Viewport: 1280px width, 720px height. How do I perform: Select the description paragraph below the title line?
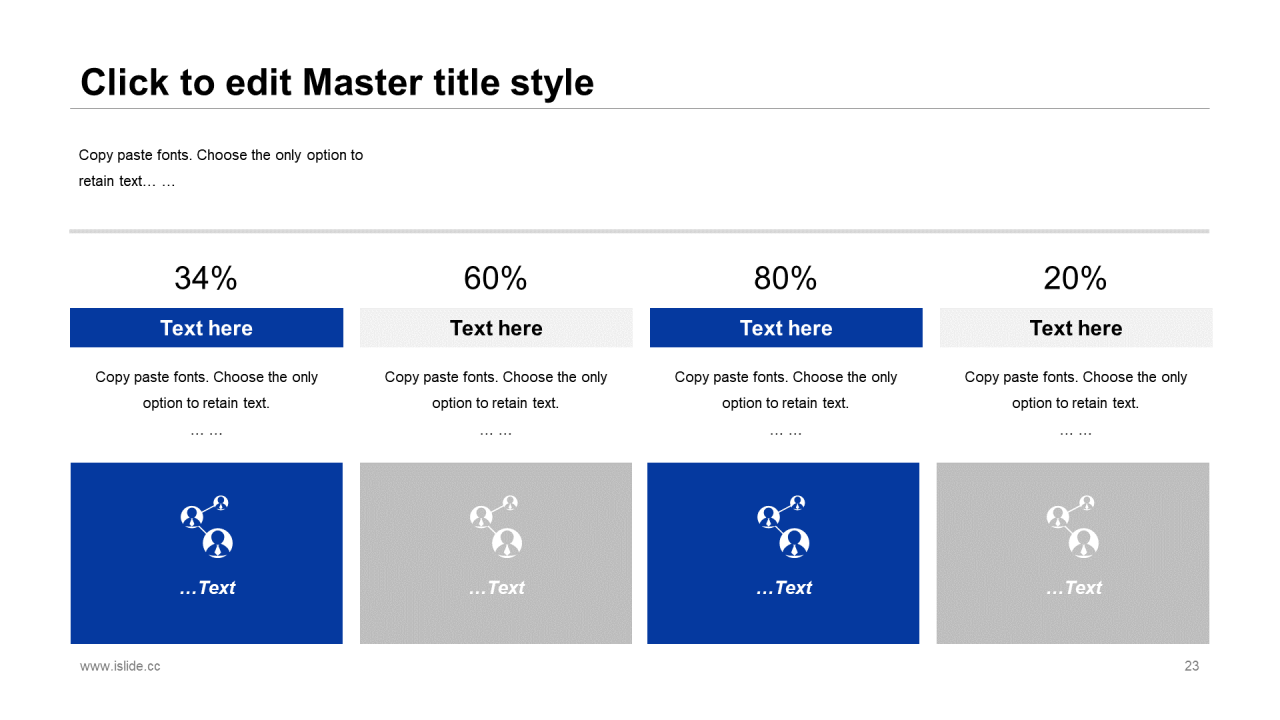click(221, 168)
